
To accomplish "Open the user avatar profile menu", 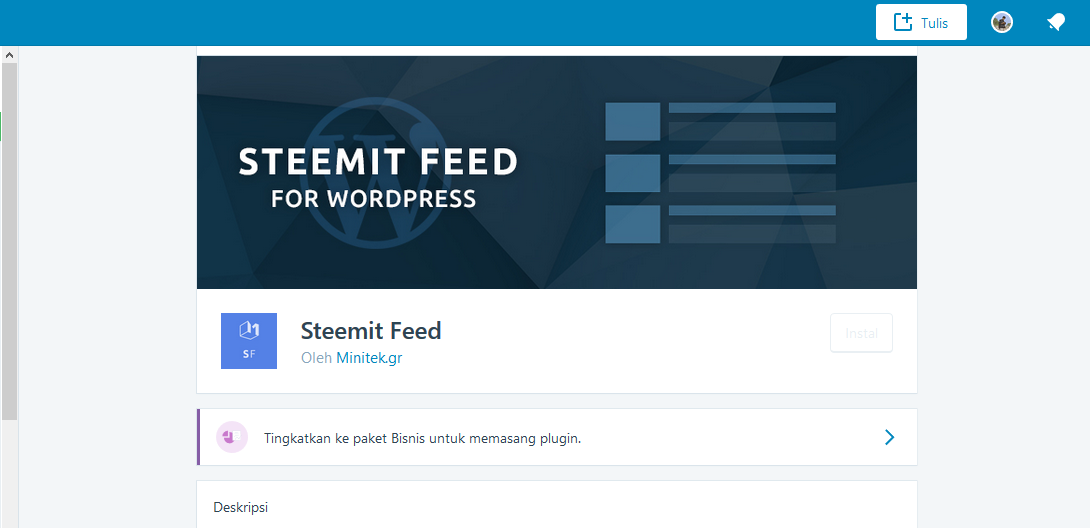I will 1002,22.
